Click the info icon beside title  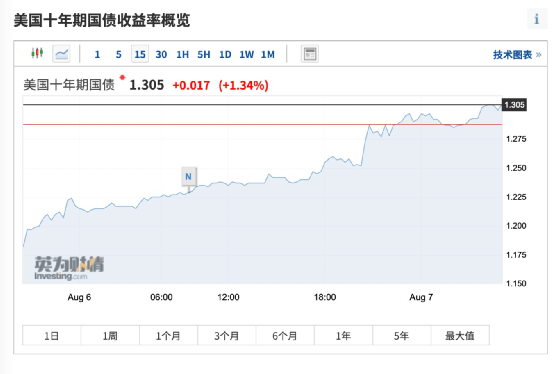(x=537, y=19)
